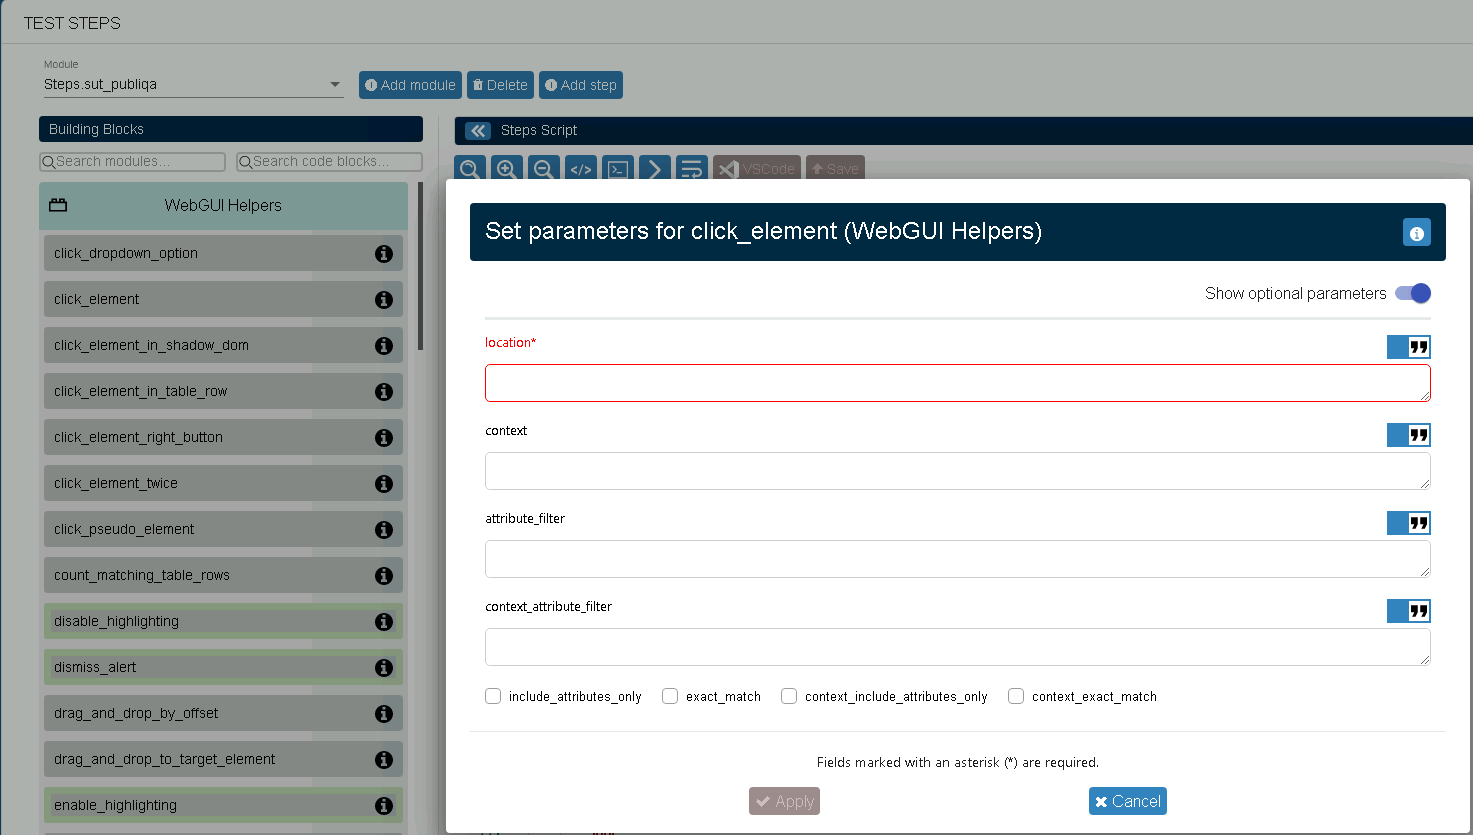
Task: Select the count_matching_table_rows block
Action: (223, 576)
